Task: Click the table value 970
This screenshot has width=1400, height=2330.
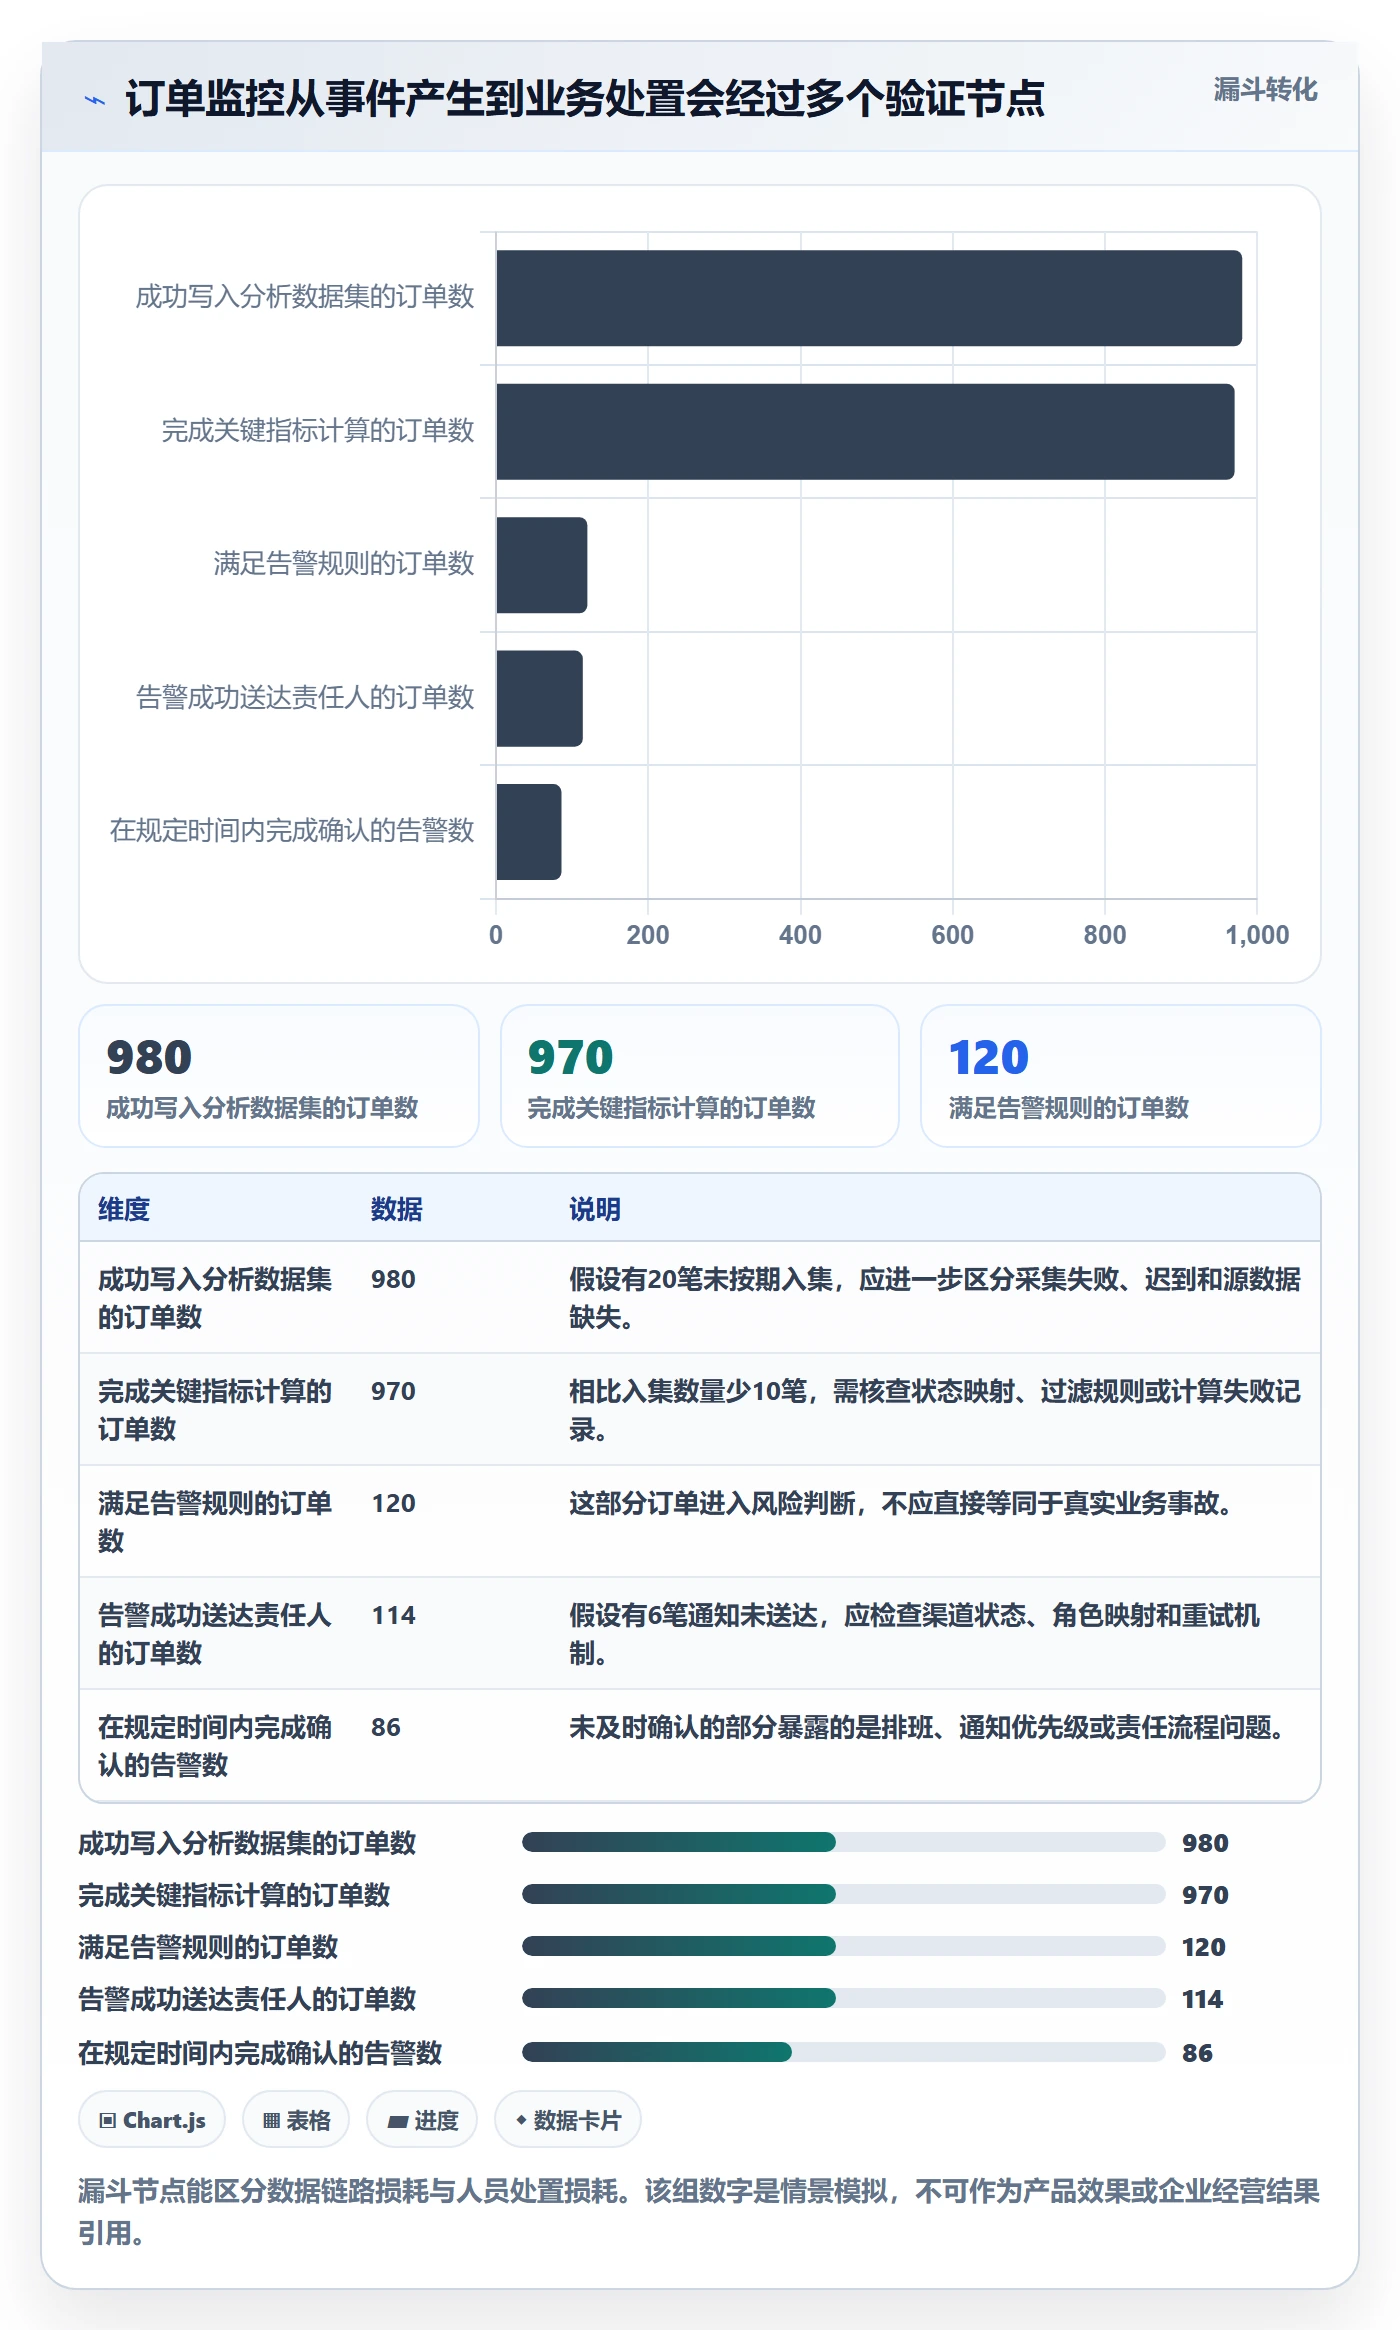Action: pos(393,1391)
